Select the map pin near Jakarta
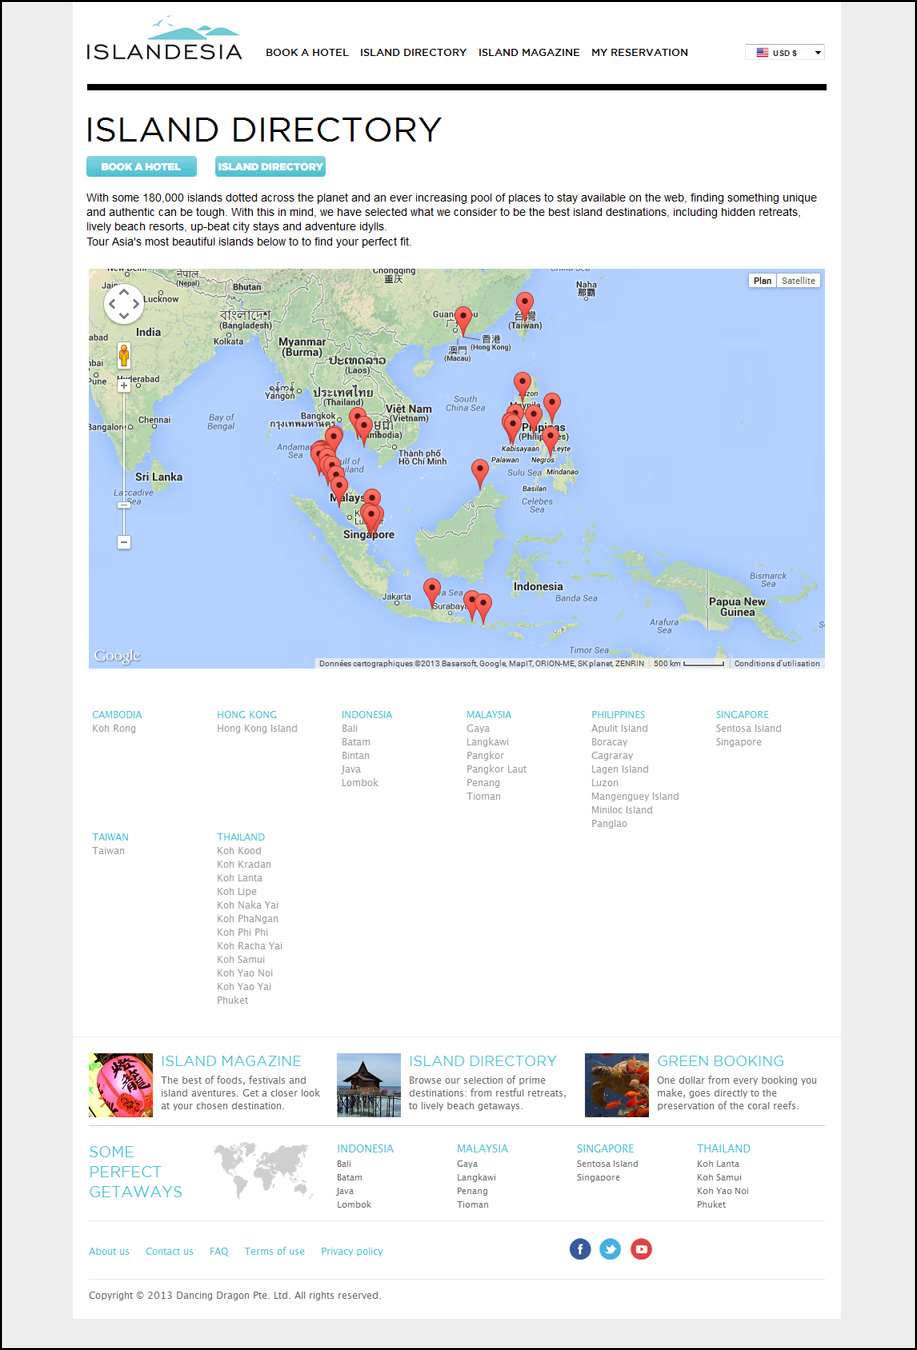Screen dimensions: 917x1350 (x=432, y=592)
